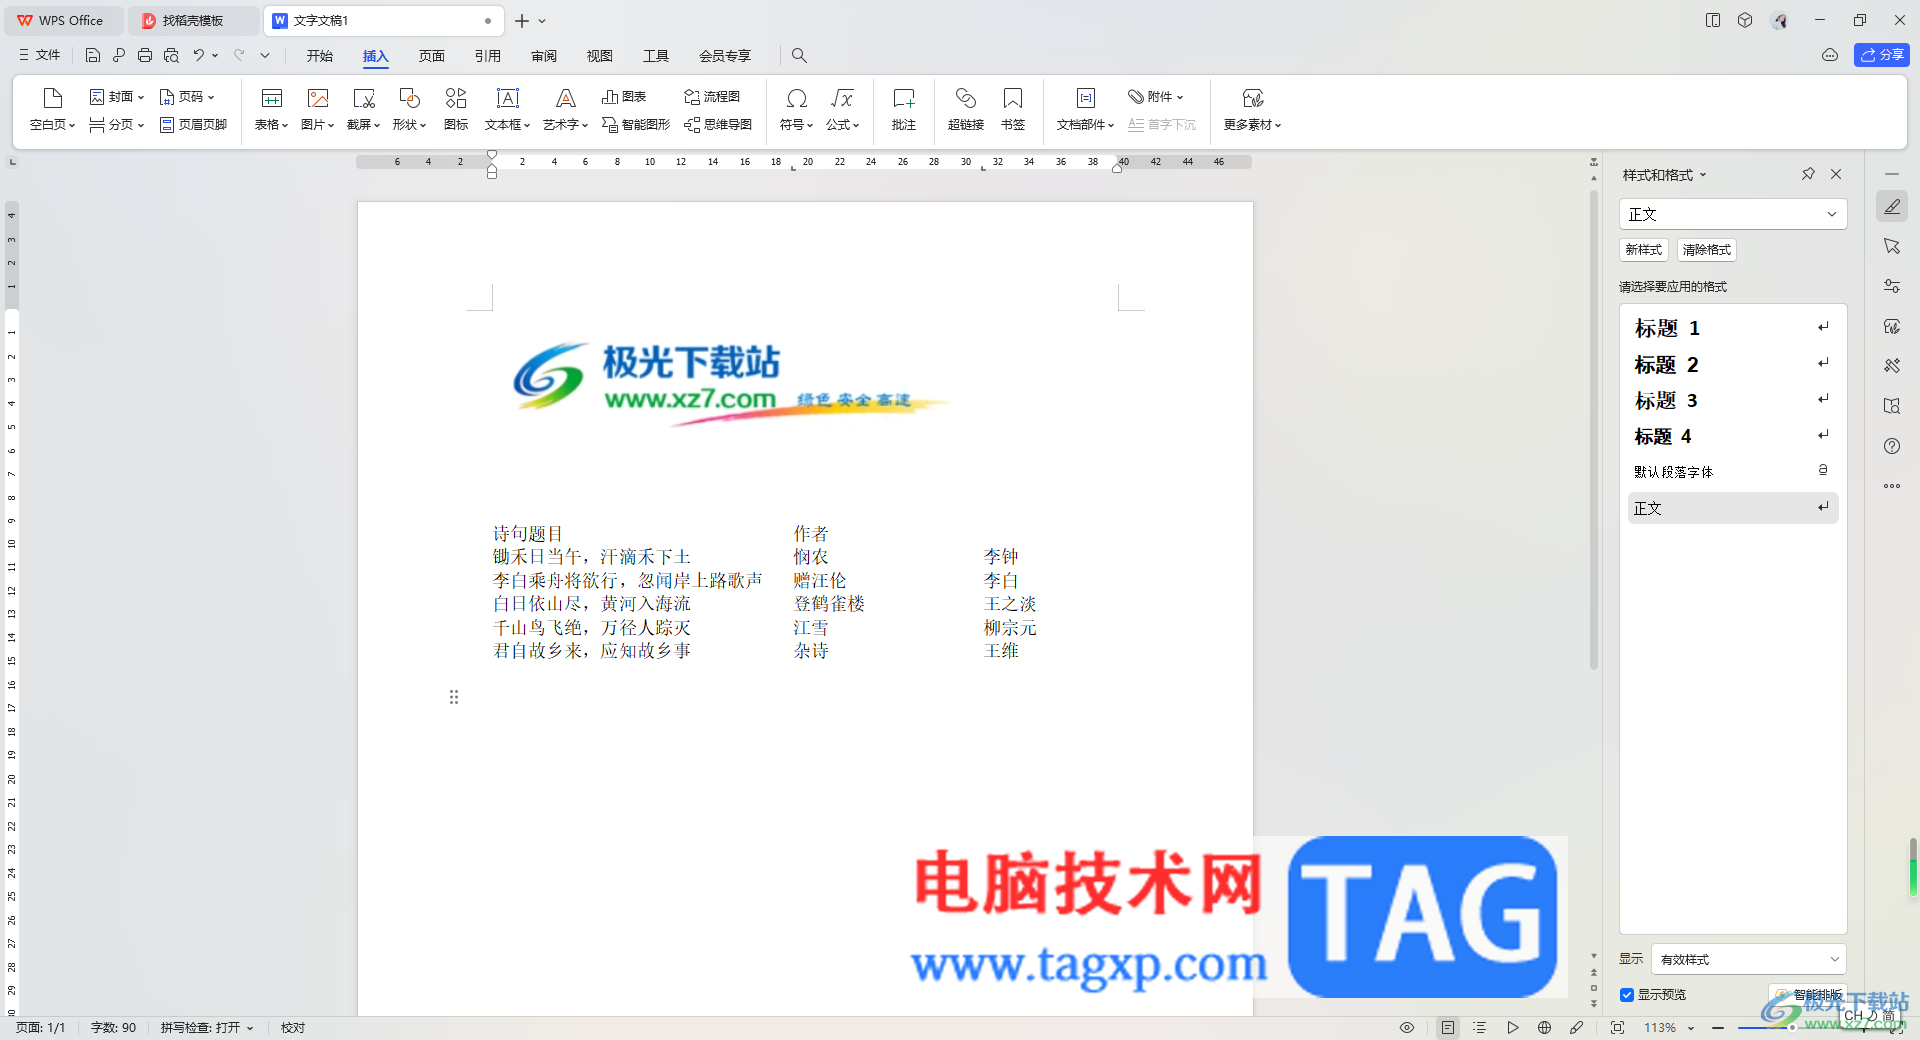This screenshot has height=1040, width=1920.
Task: Toggle the 显示预览 checkbox
Action: pos(1627,995)
